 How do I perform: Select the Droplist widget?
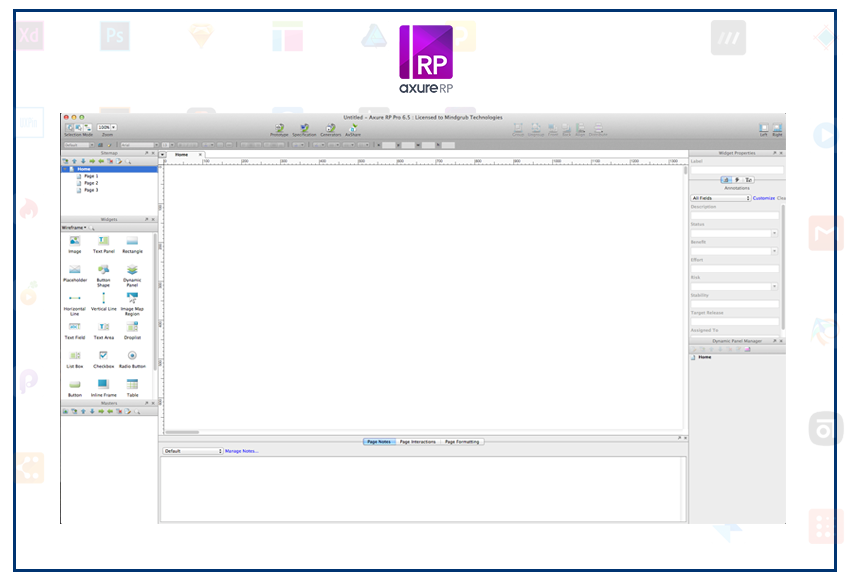point(132,330)
